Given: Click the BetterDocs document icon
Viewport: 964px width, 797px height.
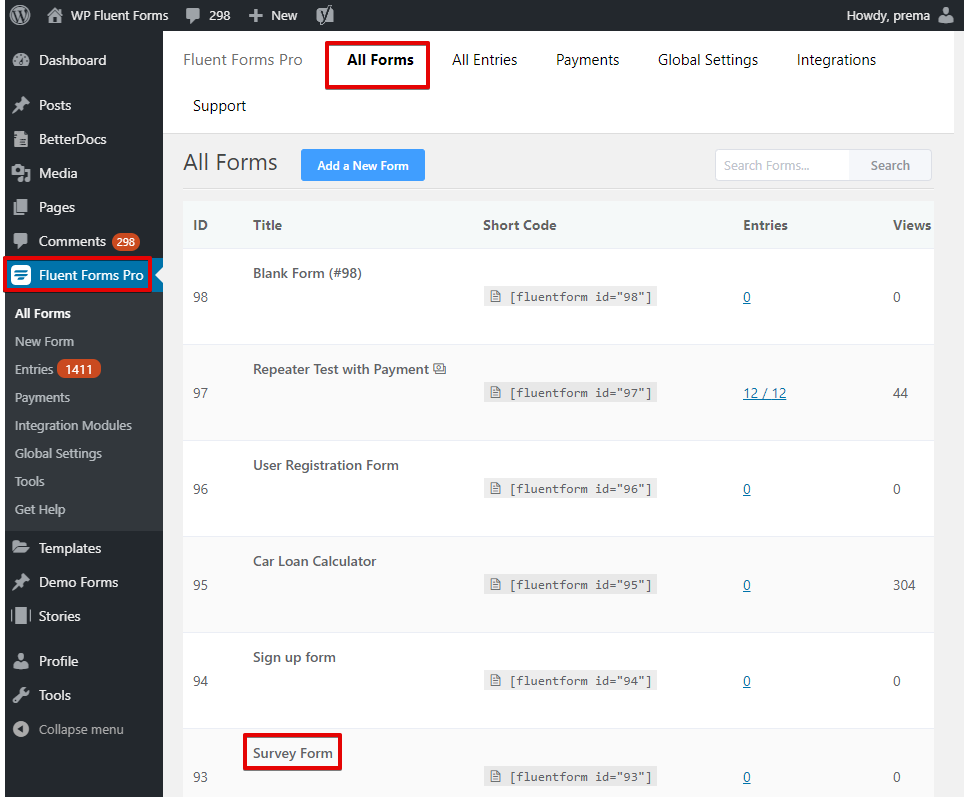Looking at the screenshot, I should 22,139.
